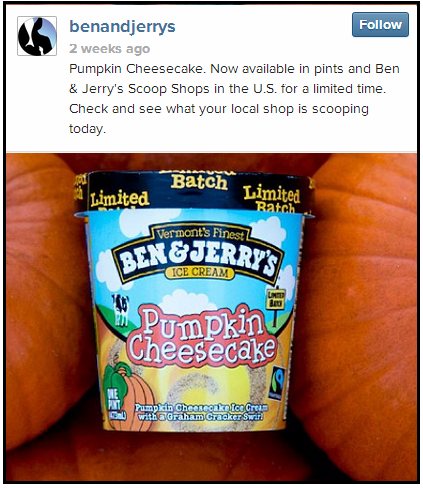Open the benandjerrys username link
The image size is (423, 488).
(122, 26)
